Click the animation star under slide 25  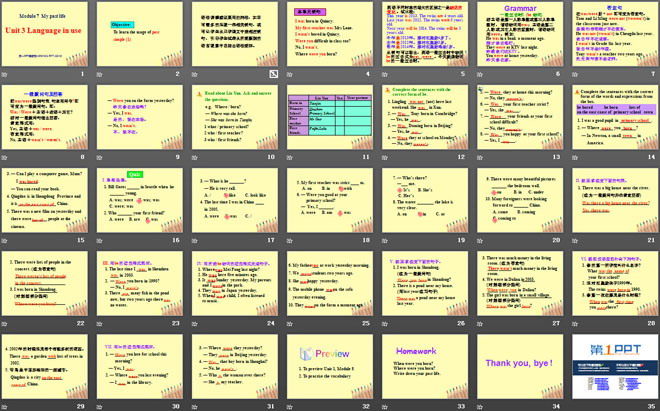pos(290,324)
